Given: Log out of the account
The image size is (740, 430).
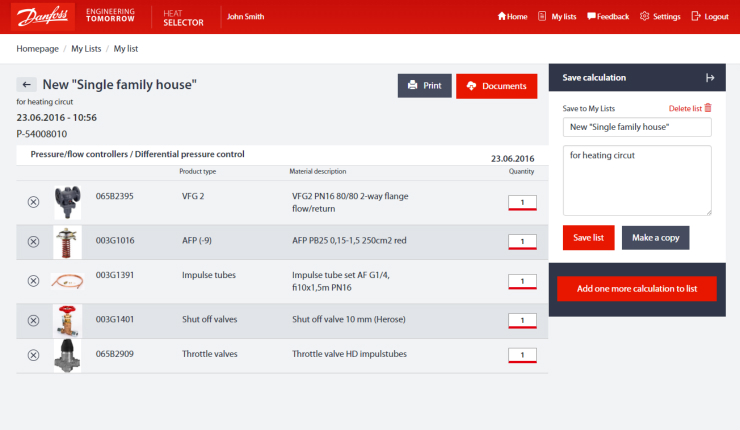Looking at the screenshot, I should 709,17.
